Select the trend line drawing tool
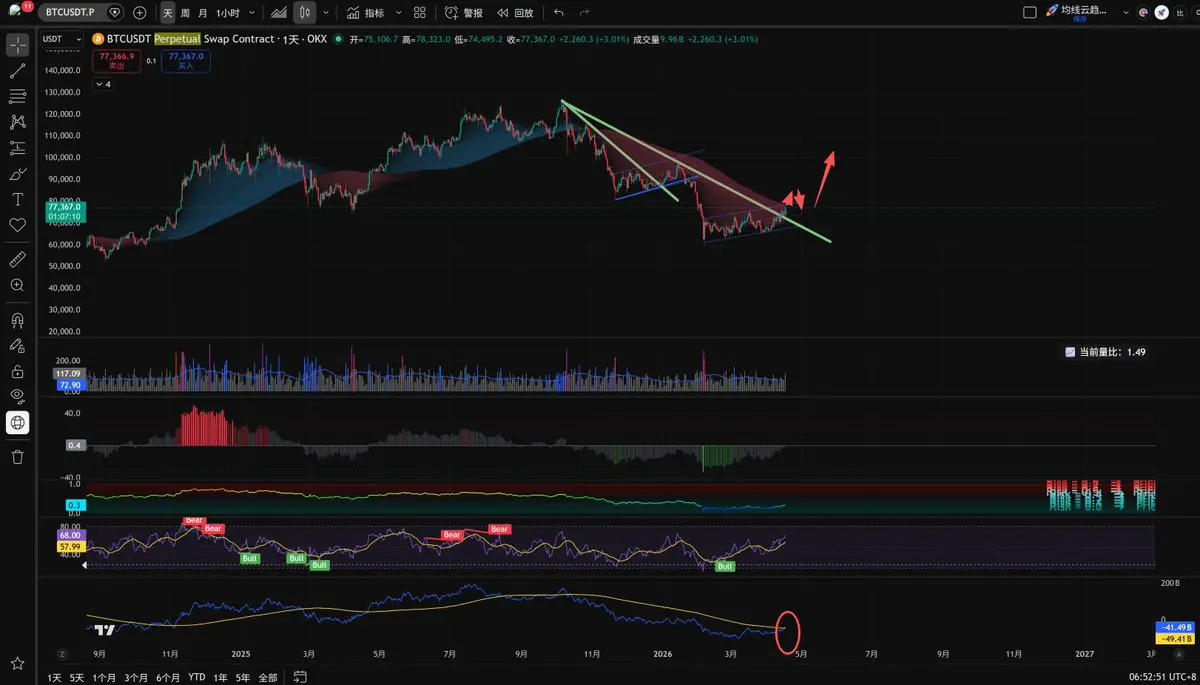This screenshot has width=1200, height=685. pyautogui.click(x=17, y=71)
